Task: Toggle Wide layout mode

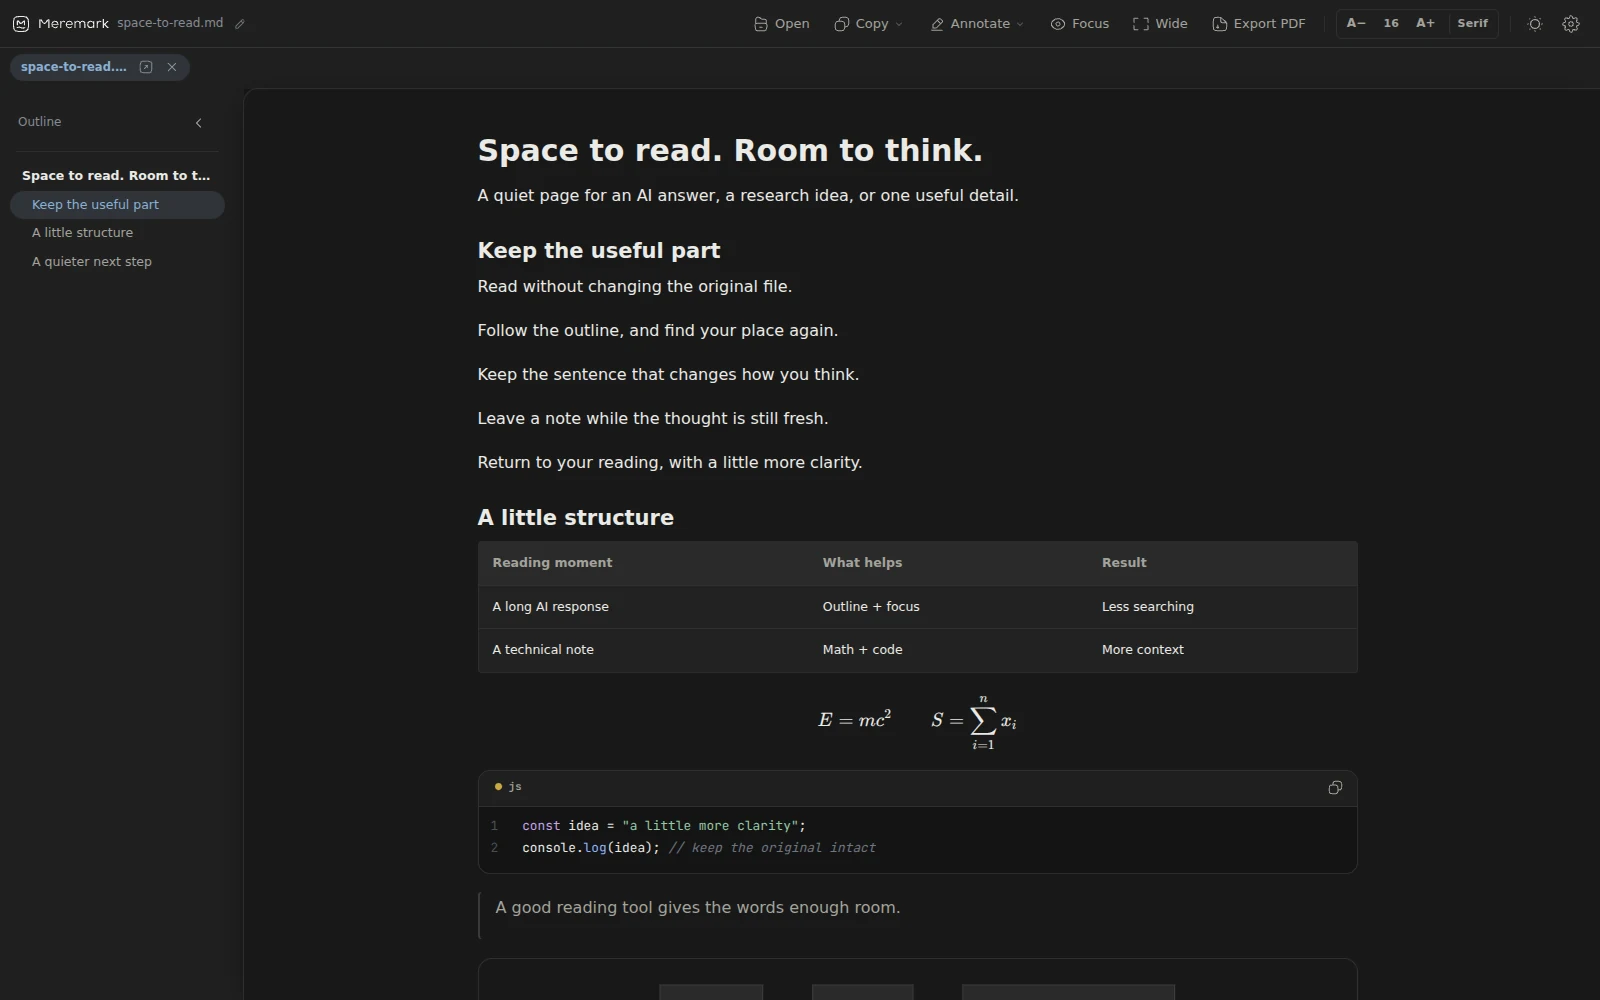Action: click(x=1160, y=24)
